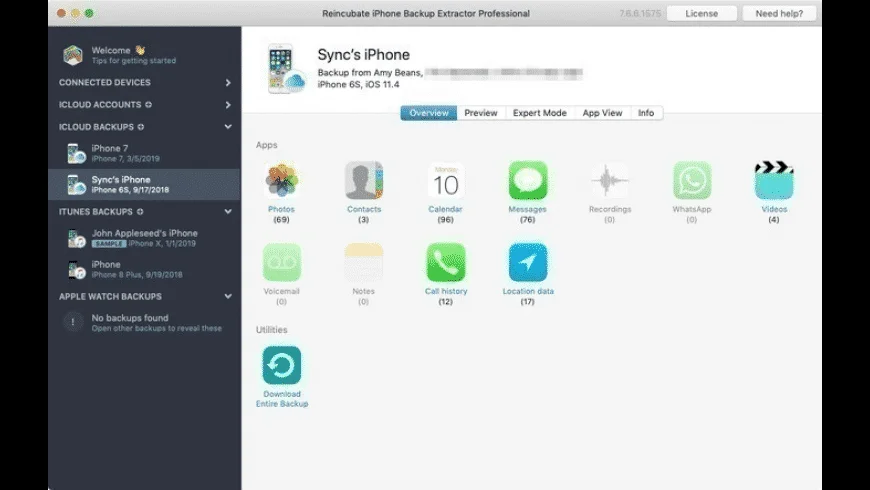The width and height of the screenshot is (870, 490).
Task: Switch to the Expert Mode tab
Action: (x=540, y=113)
